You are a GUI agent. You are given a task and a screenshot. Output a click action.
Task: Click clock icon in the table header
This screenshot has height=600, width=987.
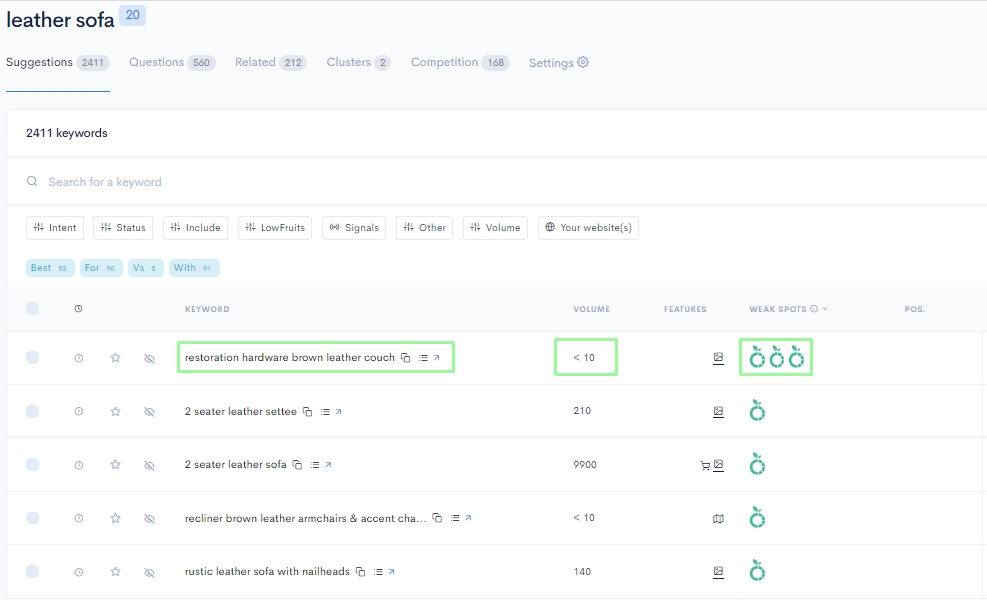point(78,308)
